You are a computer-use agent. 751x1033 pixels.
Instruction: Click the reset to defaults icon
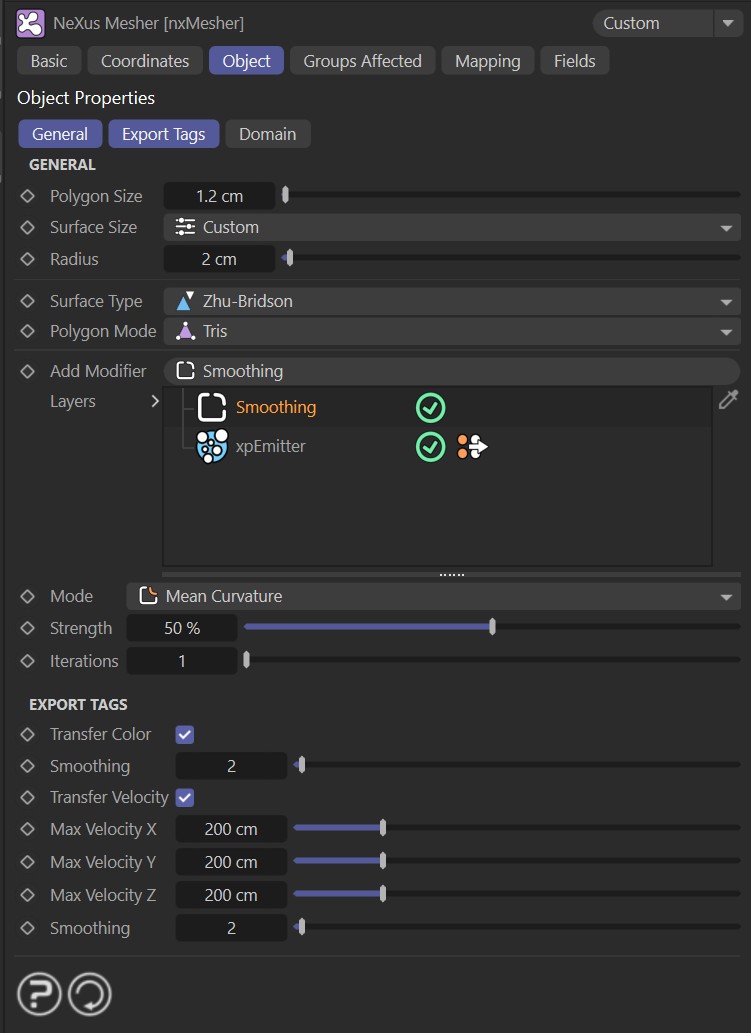tap(89, 994)
